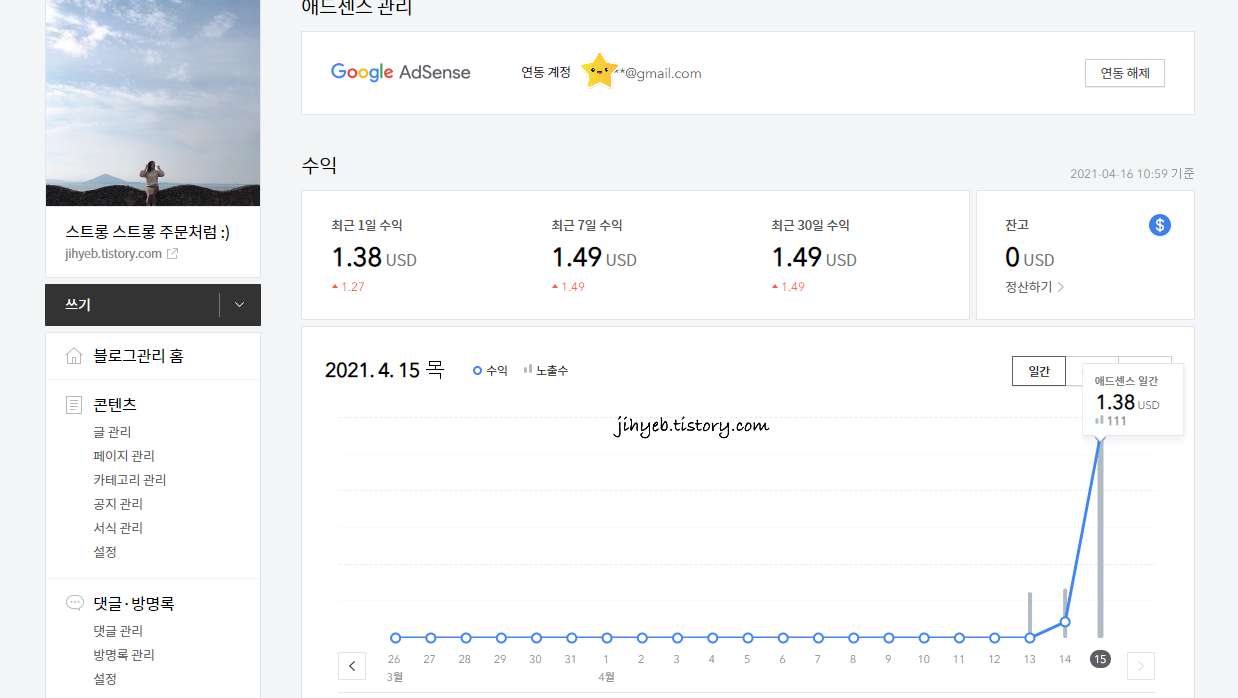Open 글 관리 menu item
This screenshot has height=698, width=1238.
pos(112,432)
